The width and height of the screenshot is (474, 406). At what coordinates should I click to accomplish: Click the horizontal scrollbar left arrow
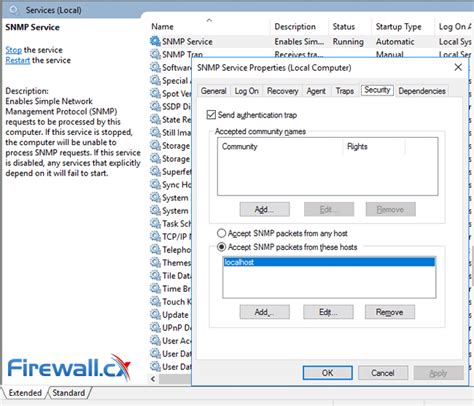pyautogui.click(x=153, y=379)
